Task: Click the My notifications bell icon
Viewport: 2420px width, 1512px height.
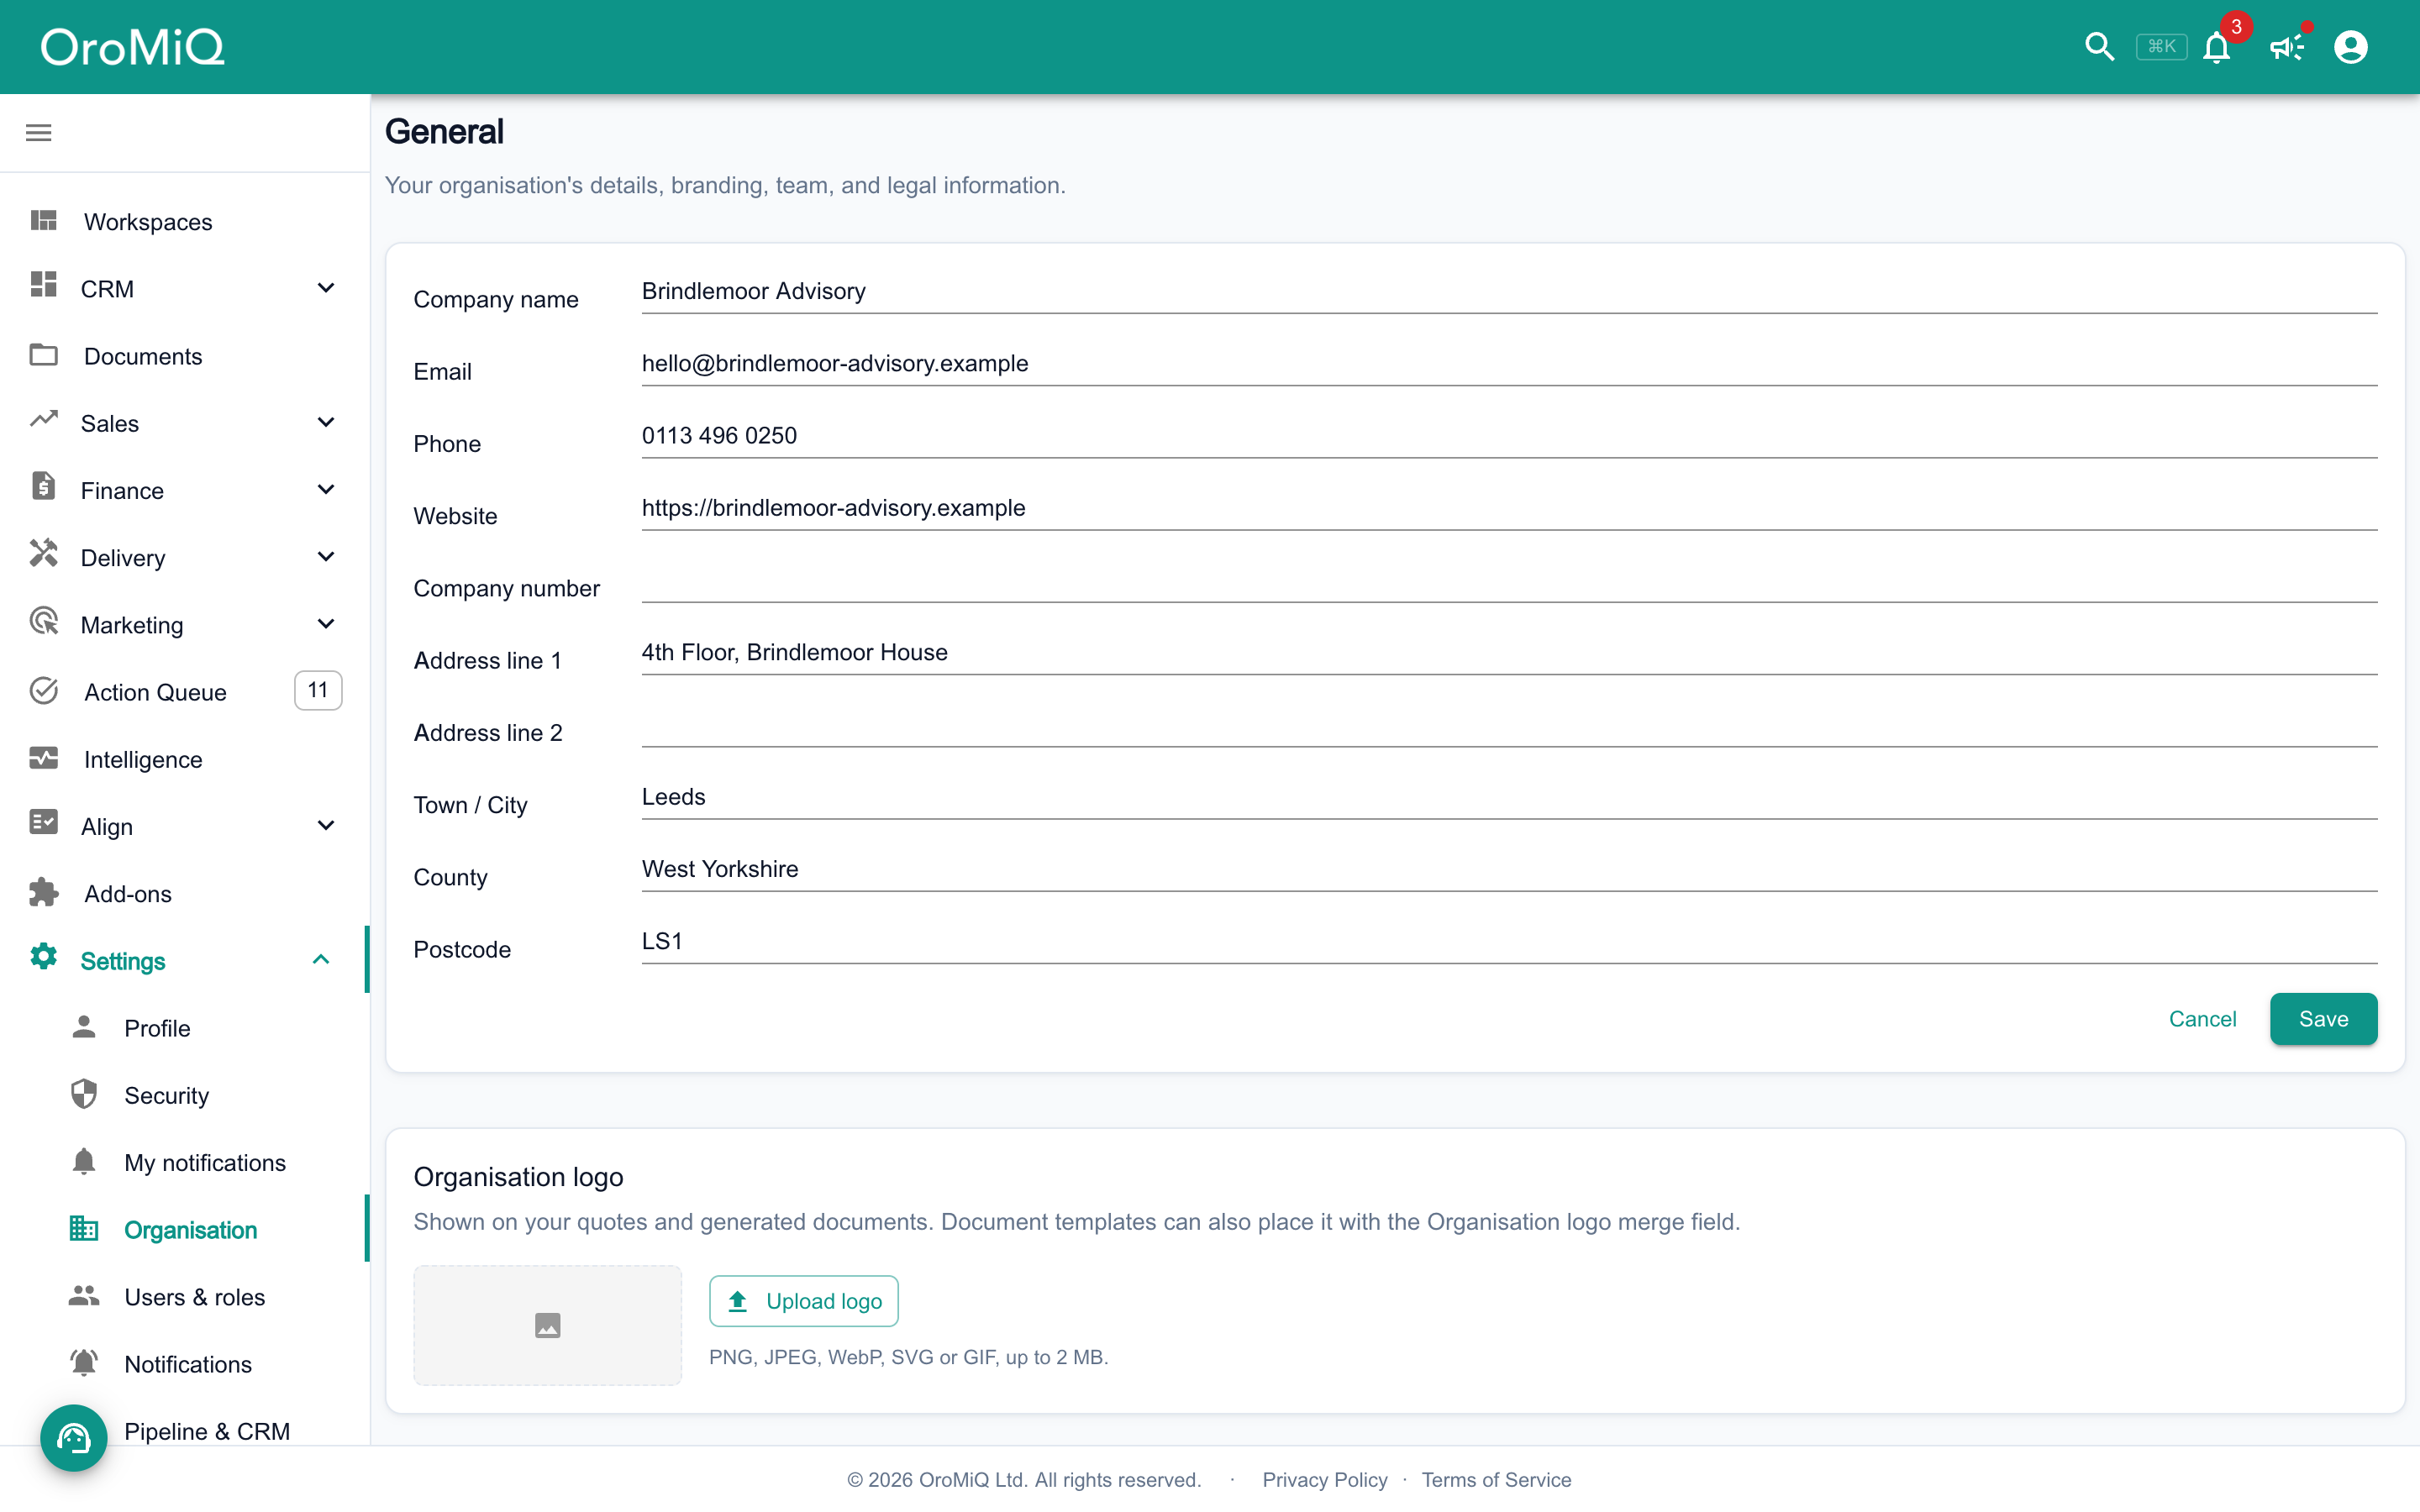Action: [84, 1161]
